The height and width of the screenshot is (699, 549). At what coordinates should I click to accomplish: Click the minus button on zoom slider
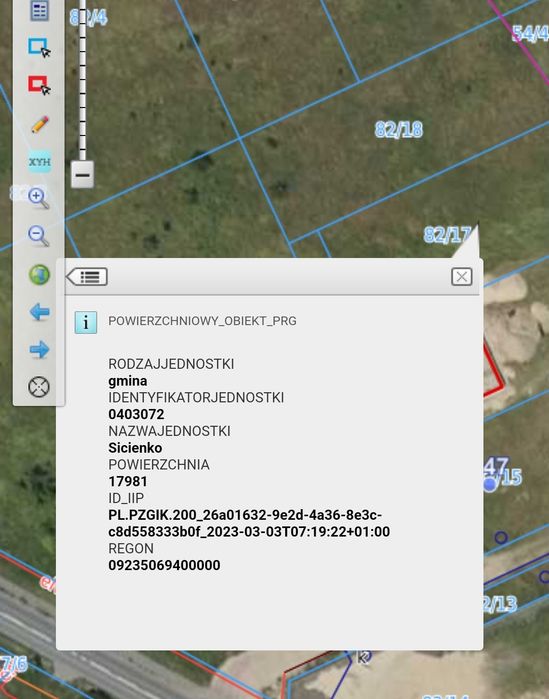pyautogui.click(x=82, y=175)
